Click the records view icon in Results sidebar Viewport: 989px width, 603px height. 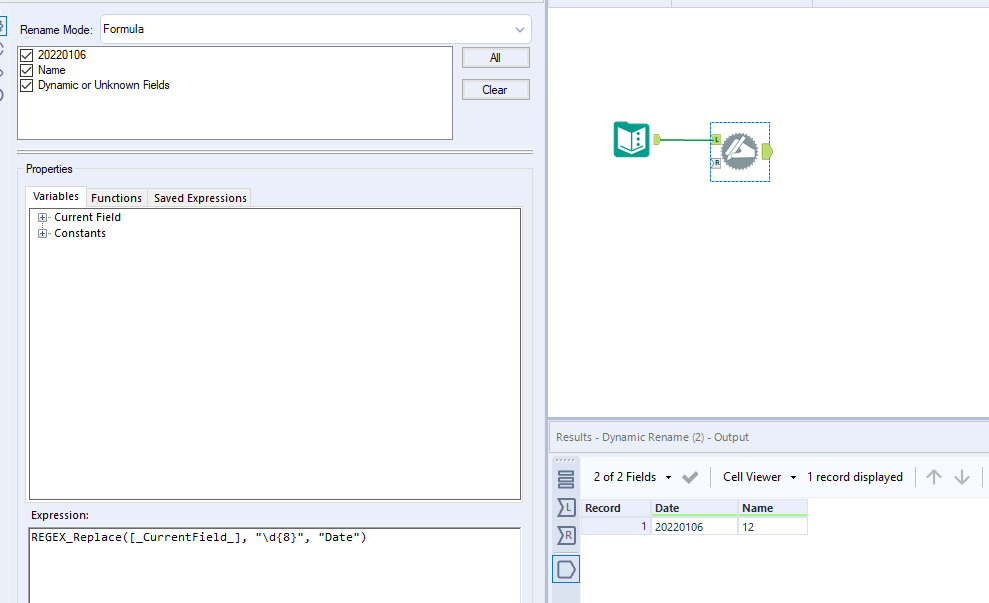(566, 477)
